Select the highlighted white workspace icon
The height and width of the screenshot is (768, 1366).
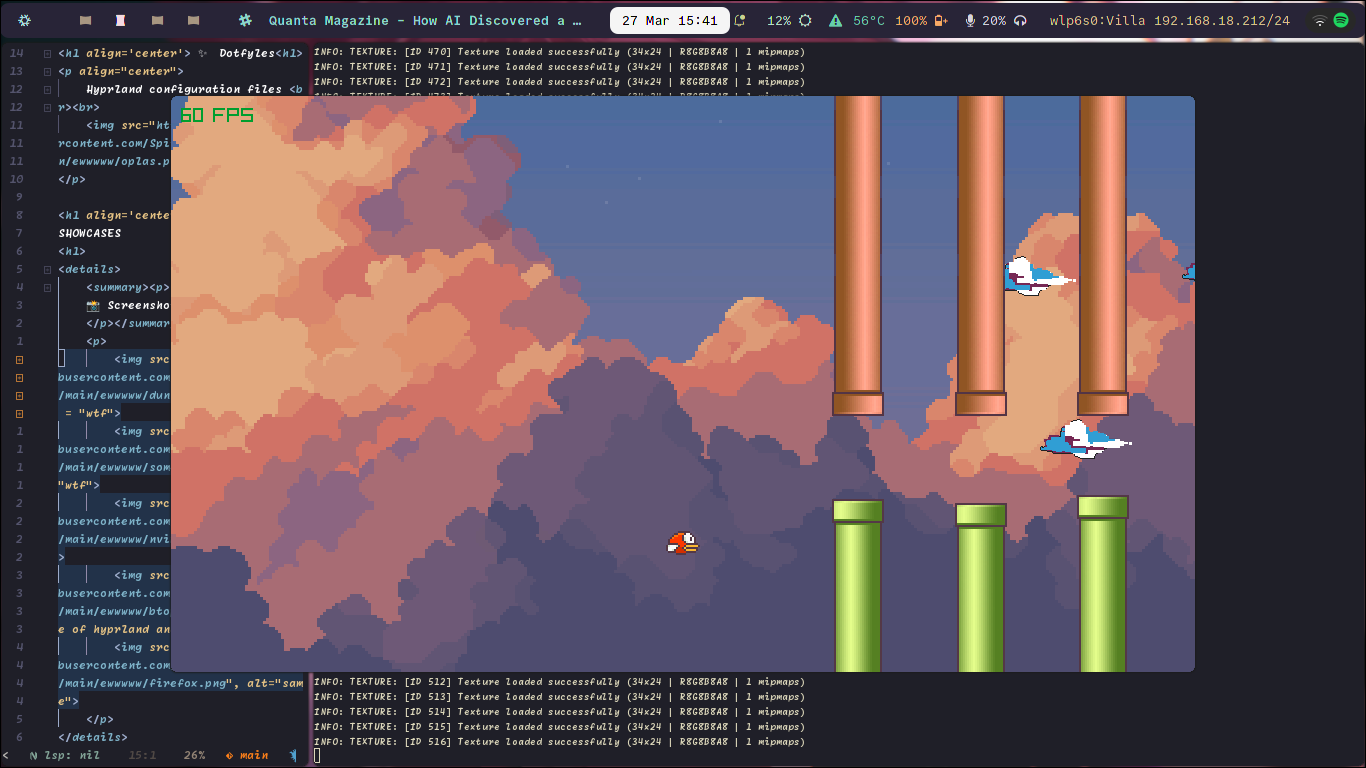121,20
